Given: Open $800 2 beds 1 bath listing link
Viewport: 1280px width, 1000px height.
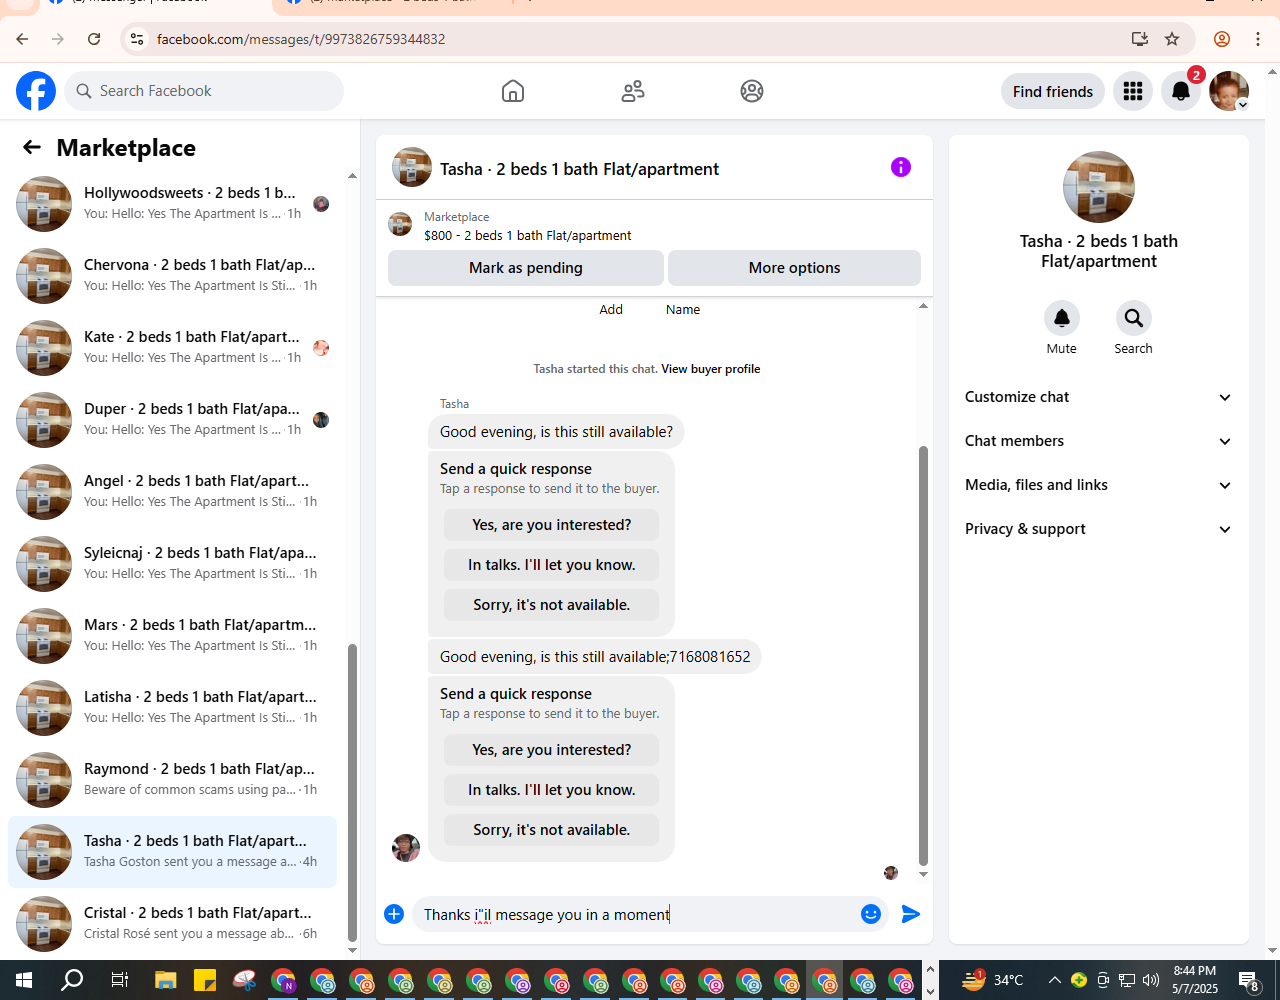Looking at the screenshot, I should click(x=527, y=236).
